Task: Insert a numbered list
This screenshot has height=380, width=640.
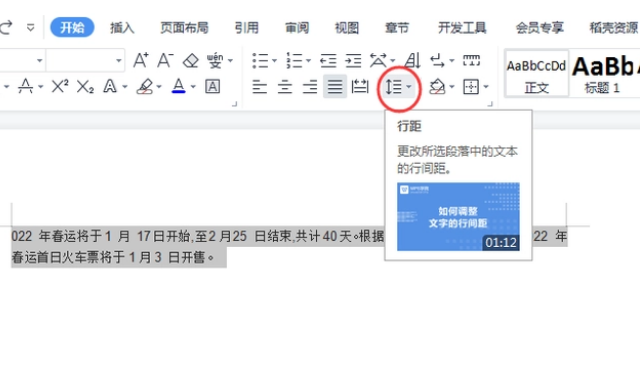Action: (x=294, y=61)
